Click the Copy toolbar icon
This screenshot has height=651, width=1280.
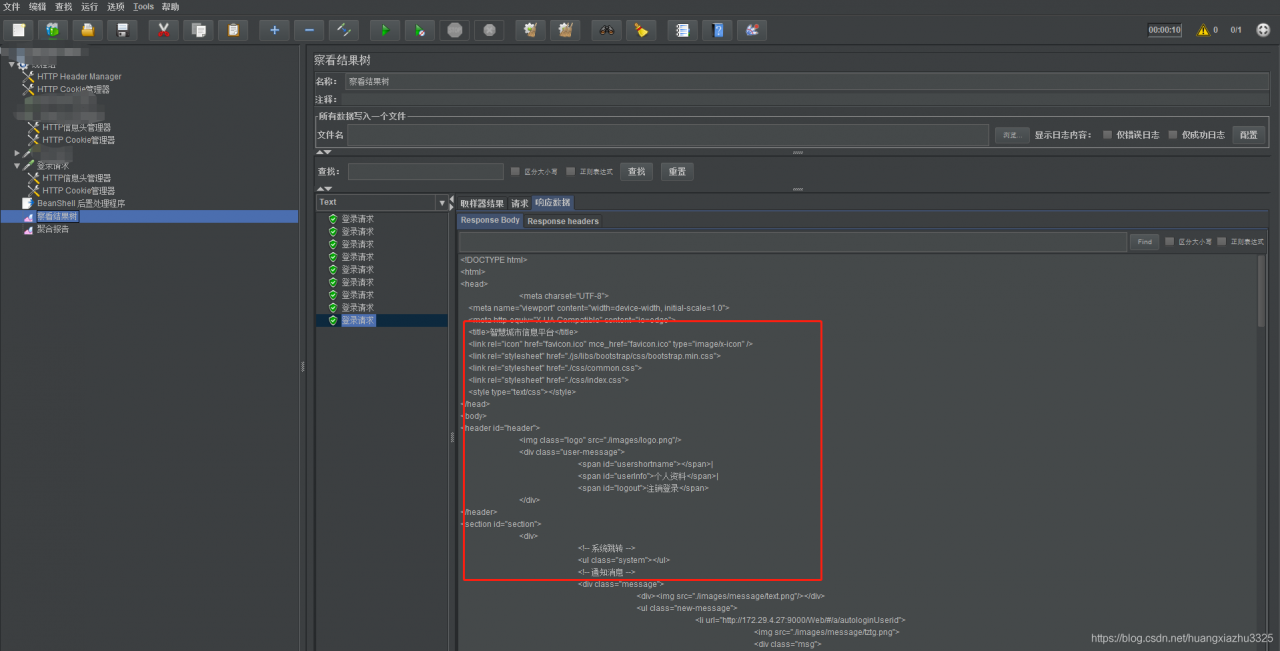198,29
